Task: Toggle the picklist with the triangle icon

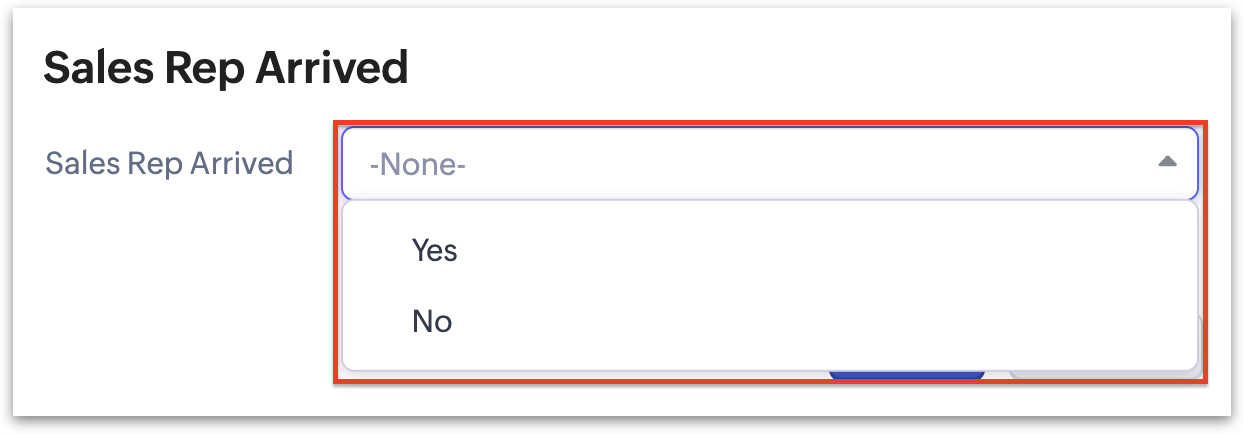Action: point(1166,162)
